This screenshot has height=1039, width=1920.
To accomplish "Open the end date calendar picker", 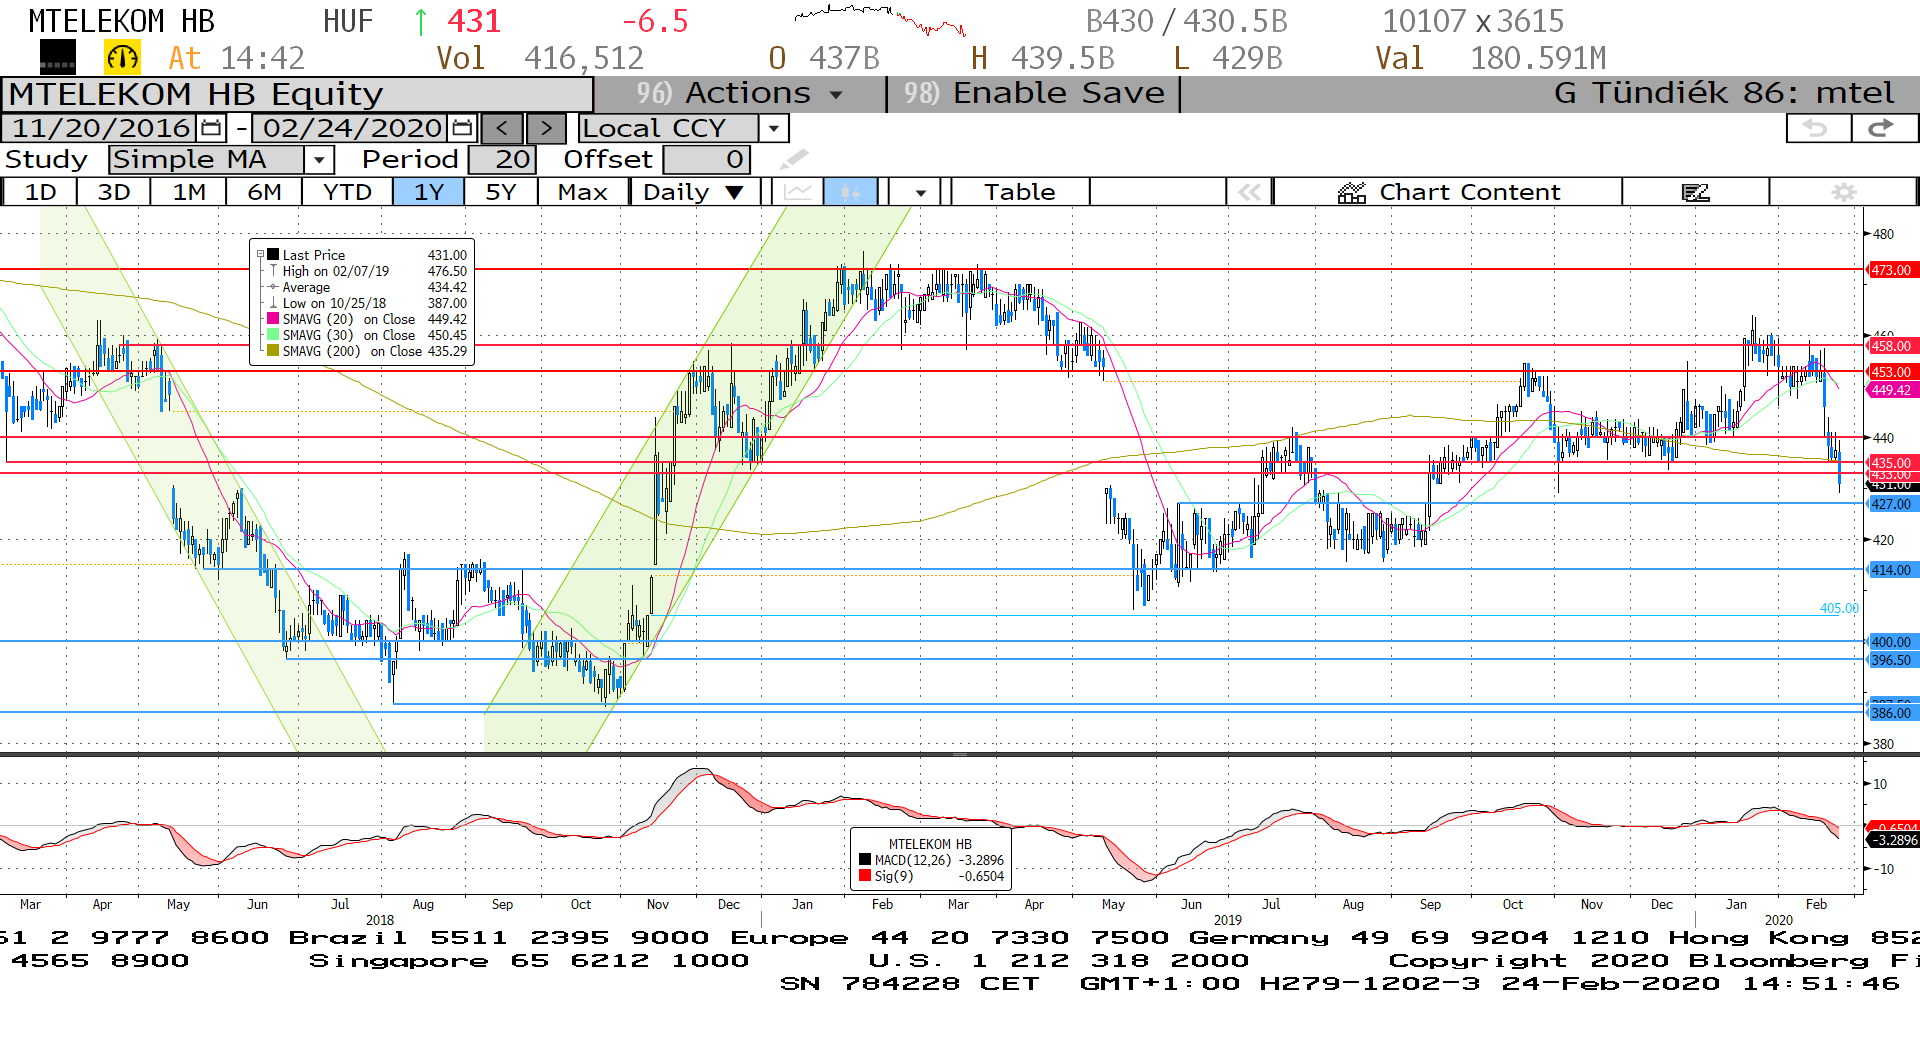I will click(x=462, y=128).
